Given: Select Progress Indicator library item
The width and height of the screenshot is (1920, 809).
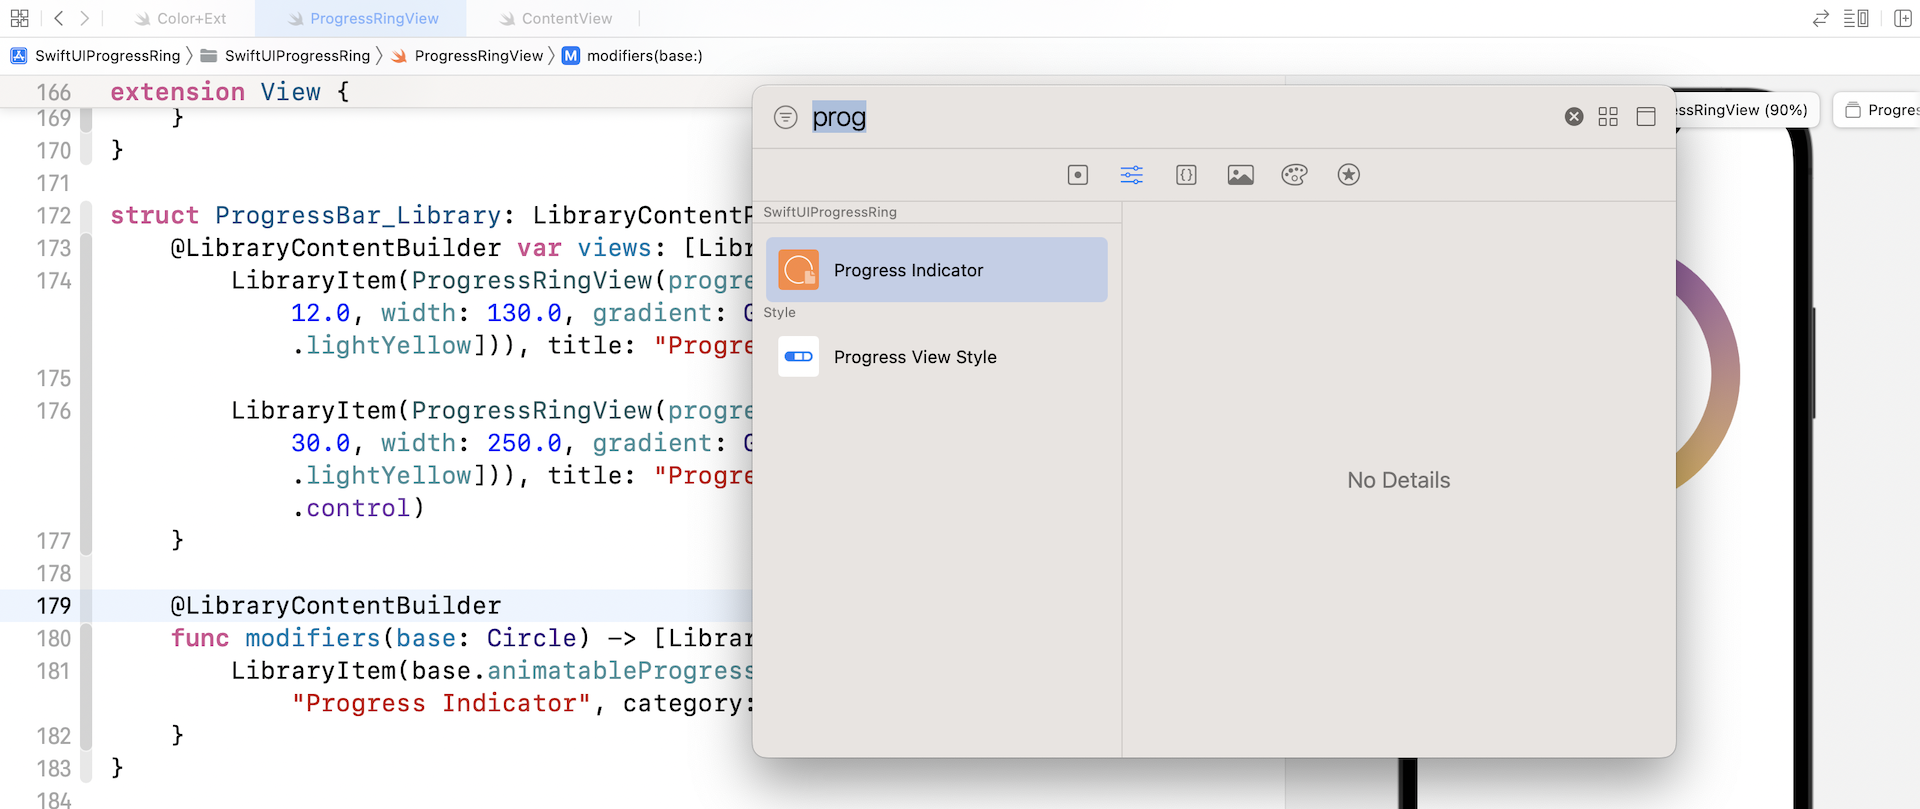Looking at the screenshot, I should click(937, 270).
